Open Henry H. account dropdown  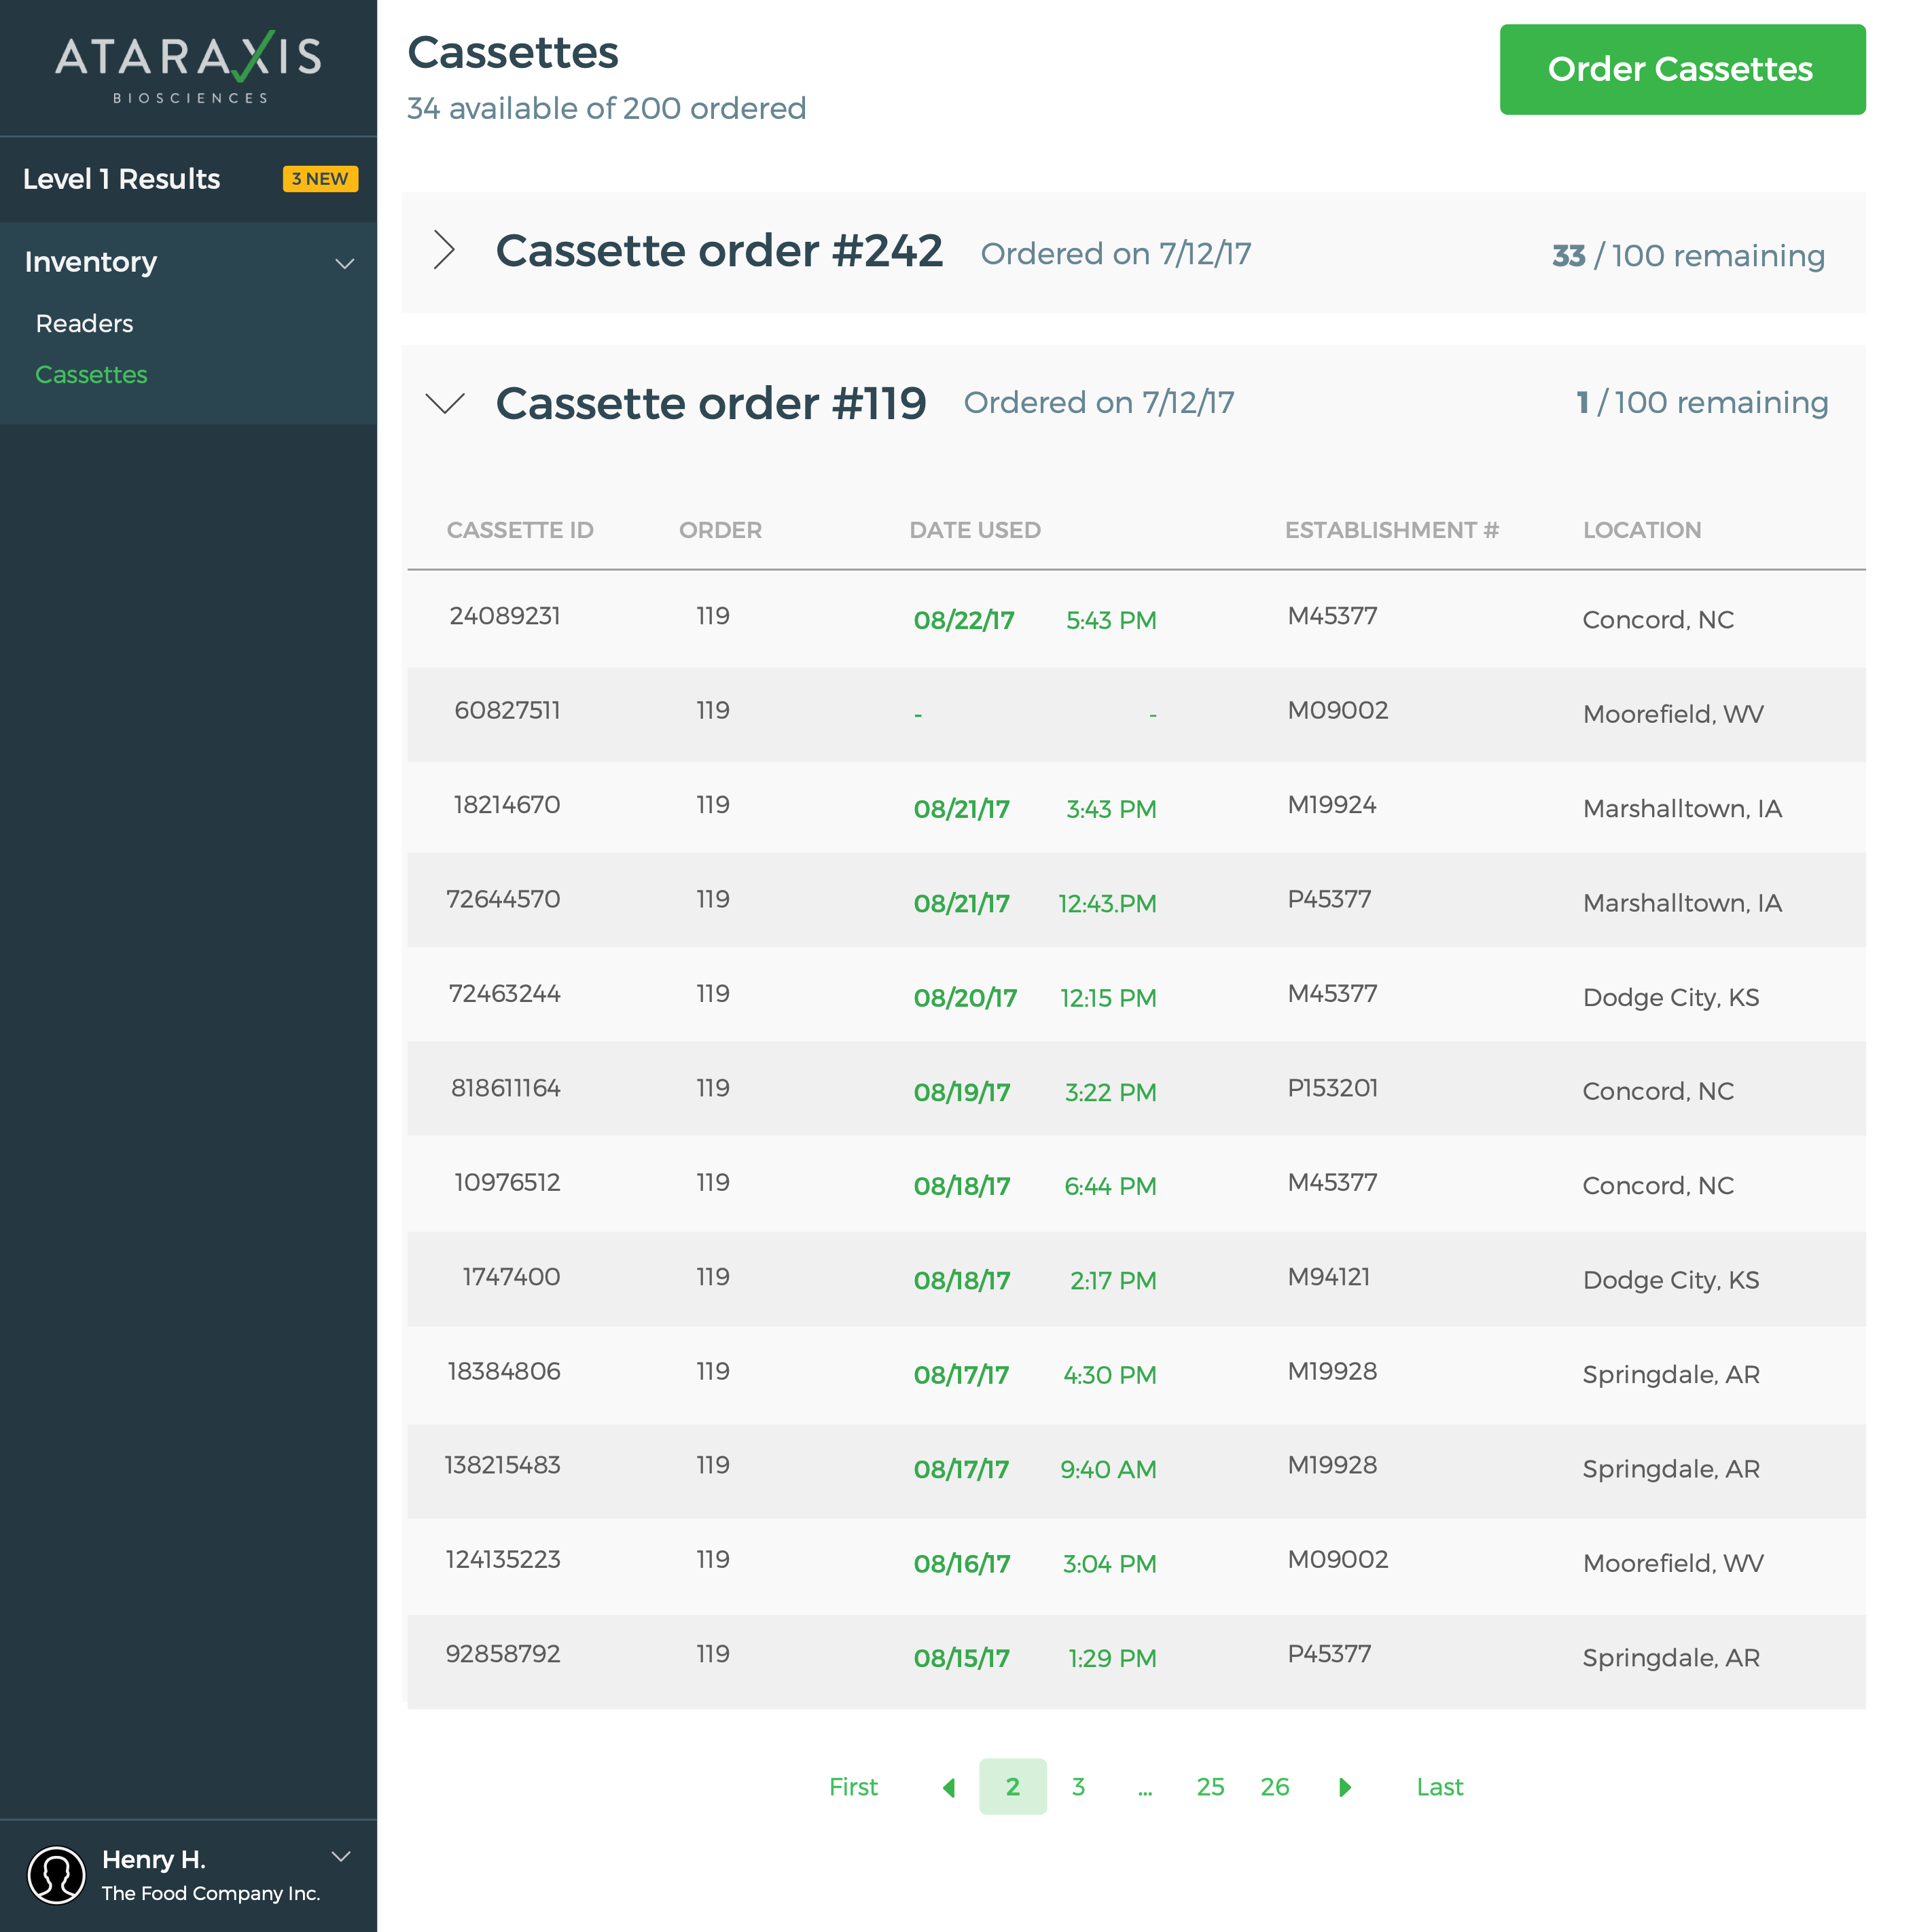(x=341, y=1857)
